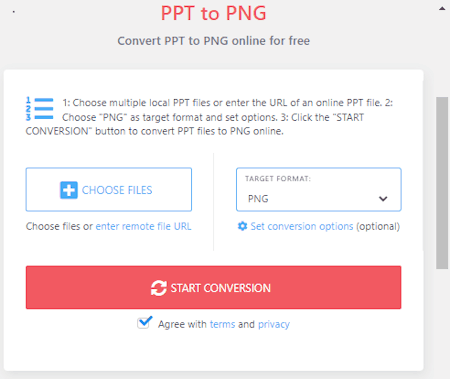Start the conversion with the red button
450x379 pixels.
click(x=213, y=287)
